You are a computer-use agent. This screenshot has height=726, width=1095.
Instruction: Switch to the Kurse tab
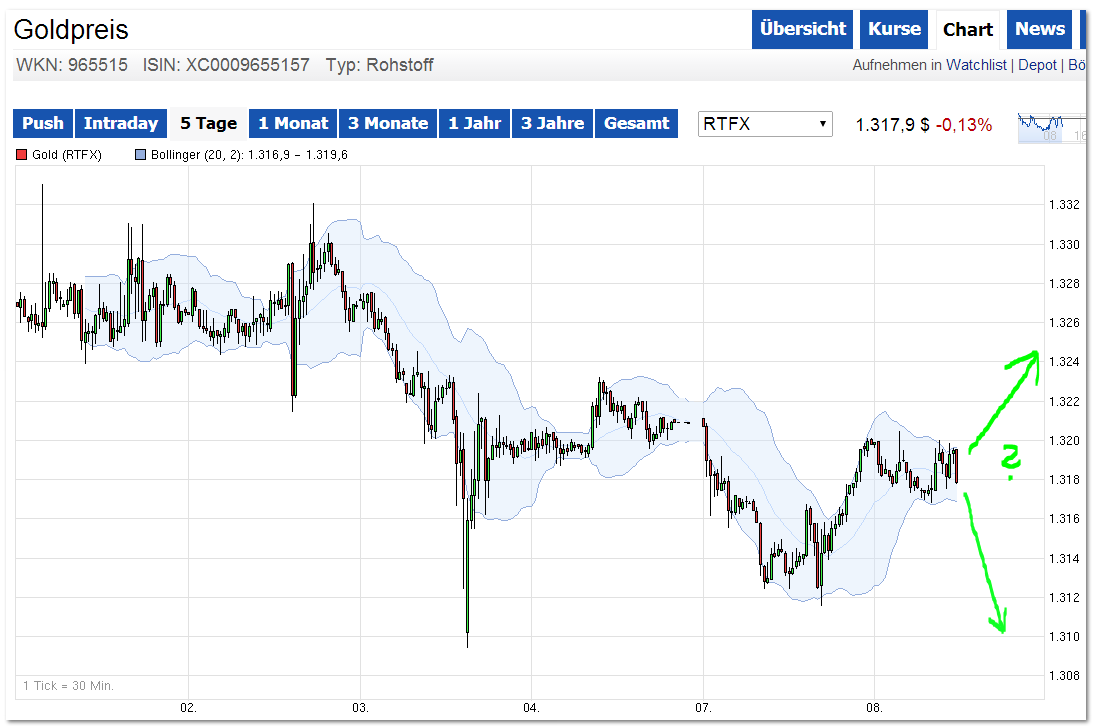pyautogui.click(x=894, y=29)
